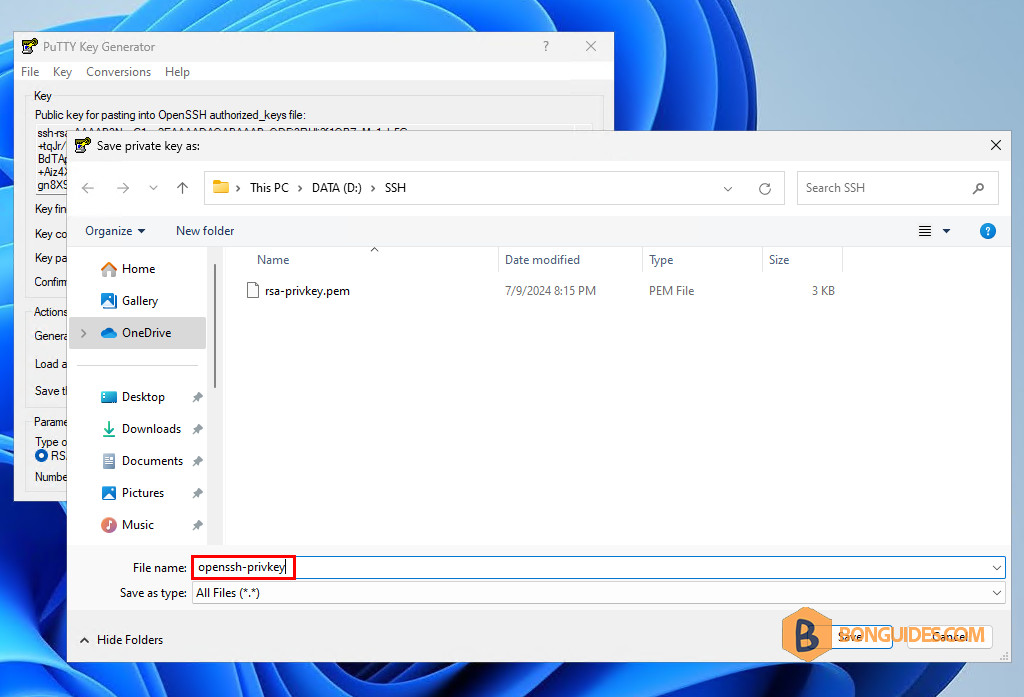
Task: Sort files by Type column
Action: tap(661, 260)
